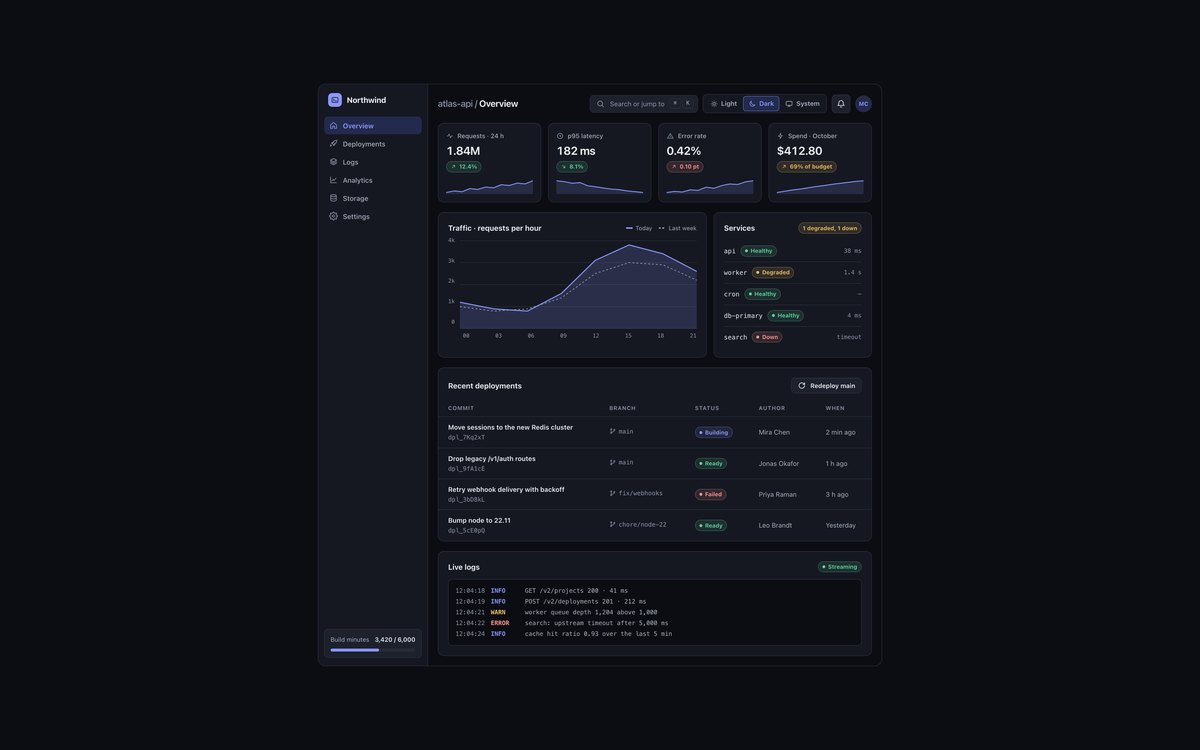Click the Storage database icon
This screenshot has width=1200, height=750.
click(x=334, y=198)
